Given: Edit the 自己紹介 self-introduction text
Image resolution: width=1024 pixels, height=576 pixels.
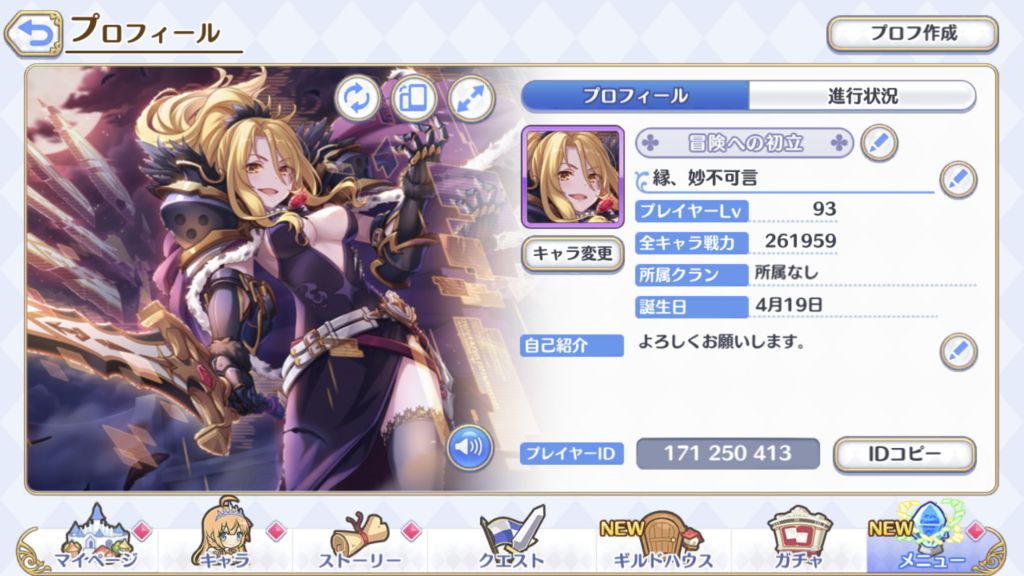Looking at the screenshot, I should pyautogui.click(x=958, y=351).
